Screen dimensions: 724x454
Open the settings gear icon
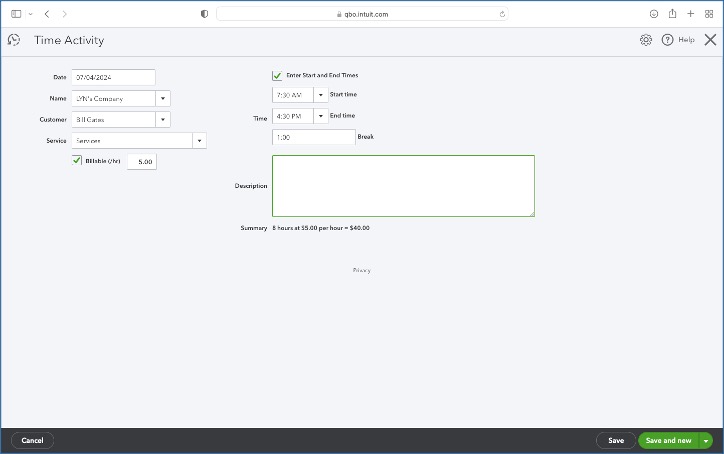coord(646,40)
